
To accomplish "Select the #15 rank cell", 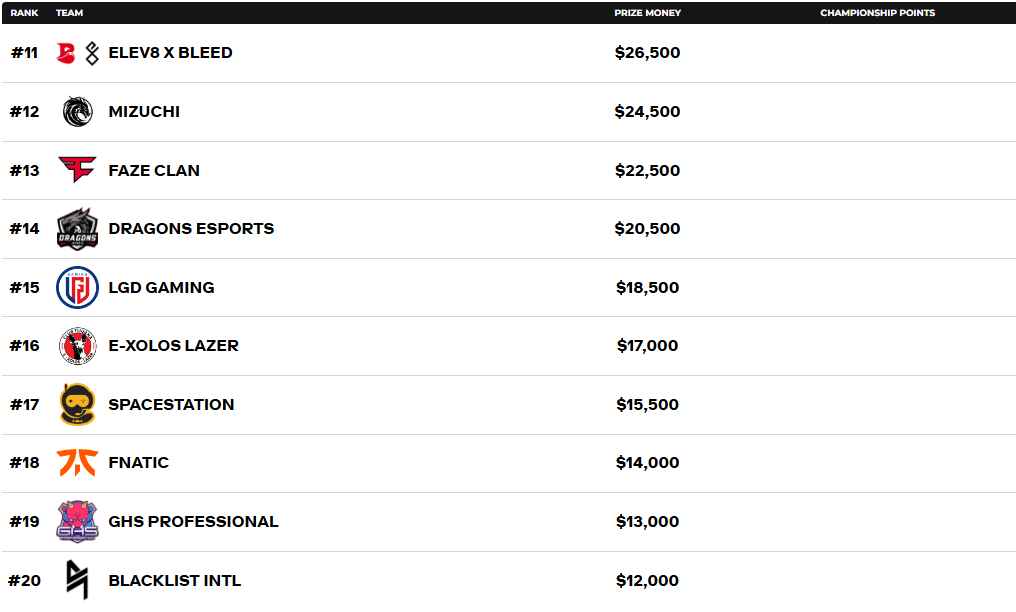I will pyautogui.click(x=24, y=288).
